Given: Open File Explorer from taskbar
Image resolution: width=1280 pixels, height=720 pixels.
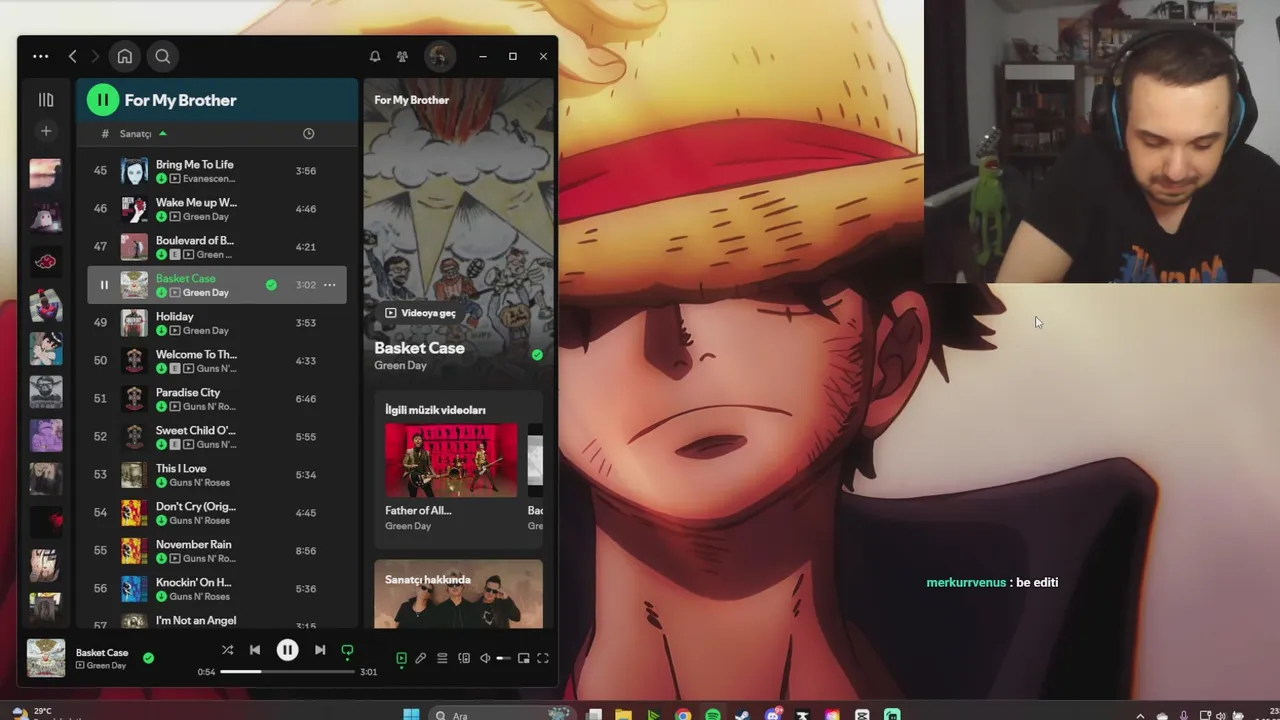Looking at the screenshot, I should [x=623, y=714].
